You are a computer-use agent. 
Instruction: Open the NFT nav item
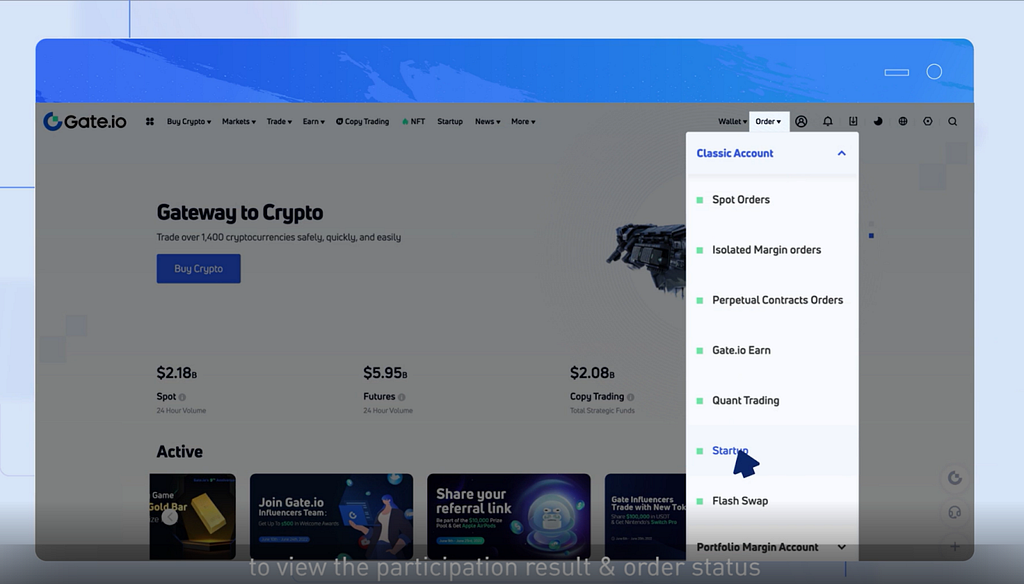point(413,122)
